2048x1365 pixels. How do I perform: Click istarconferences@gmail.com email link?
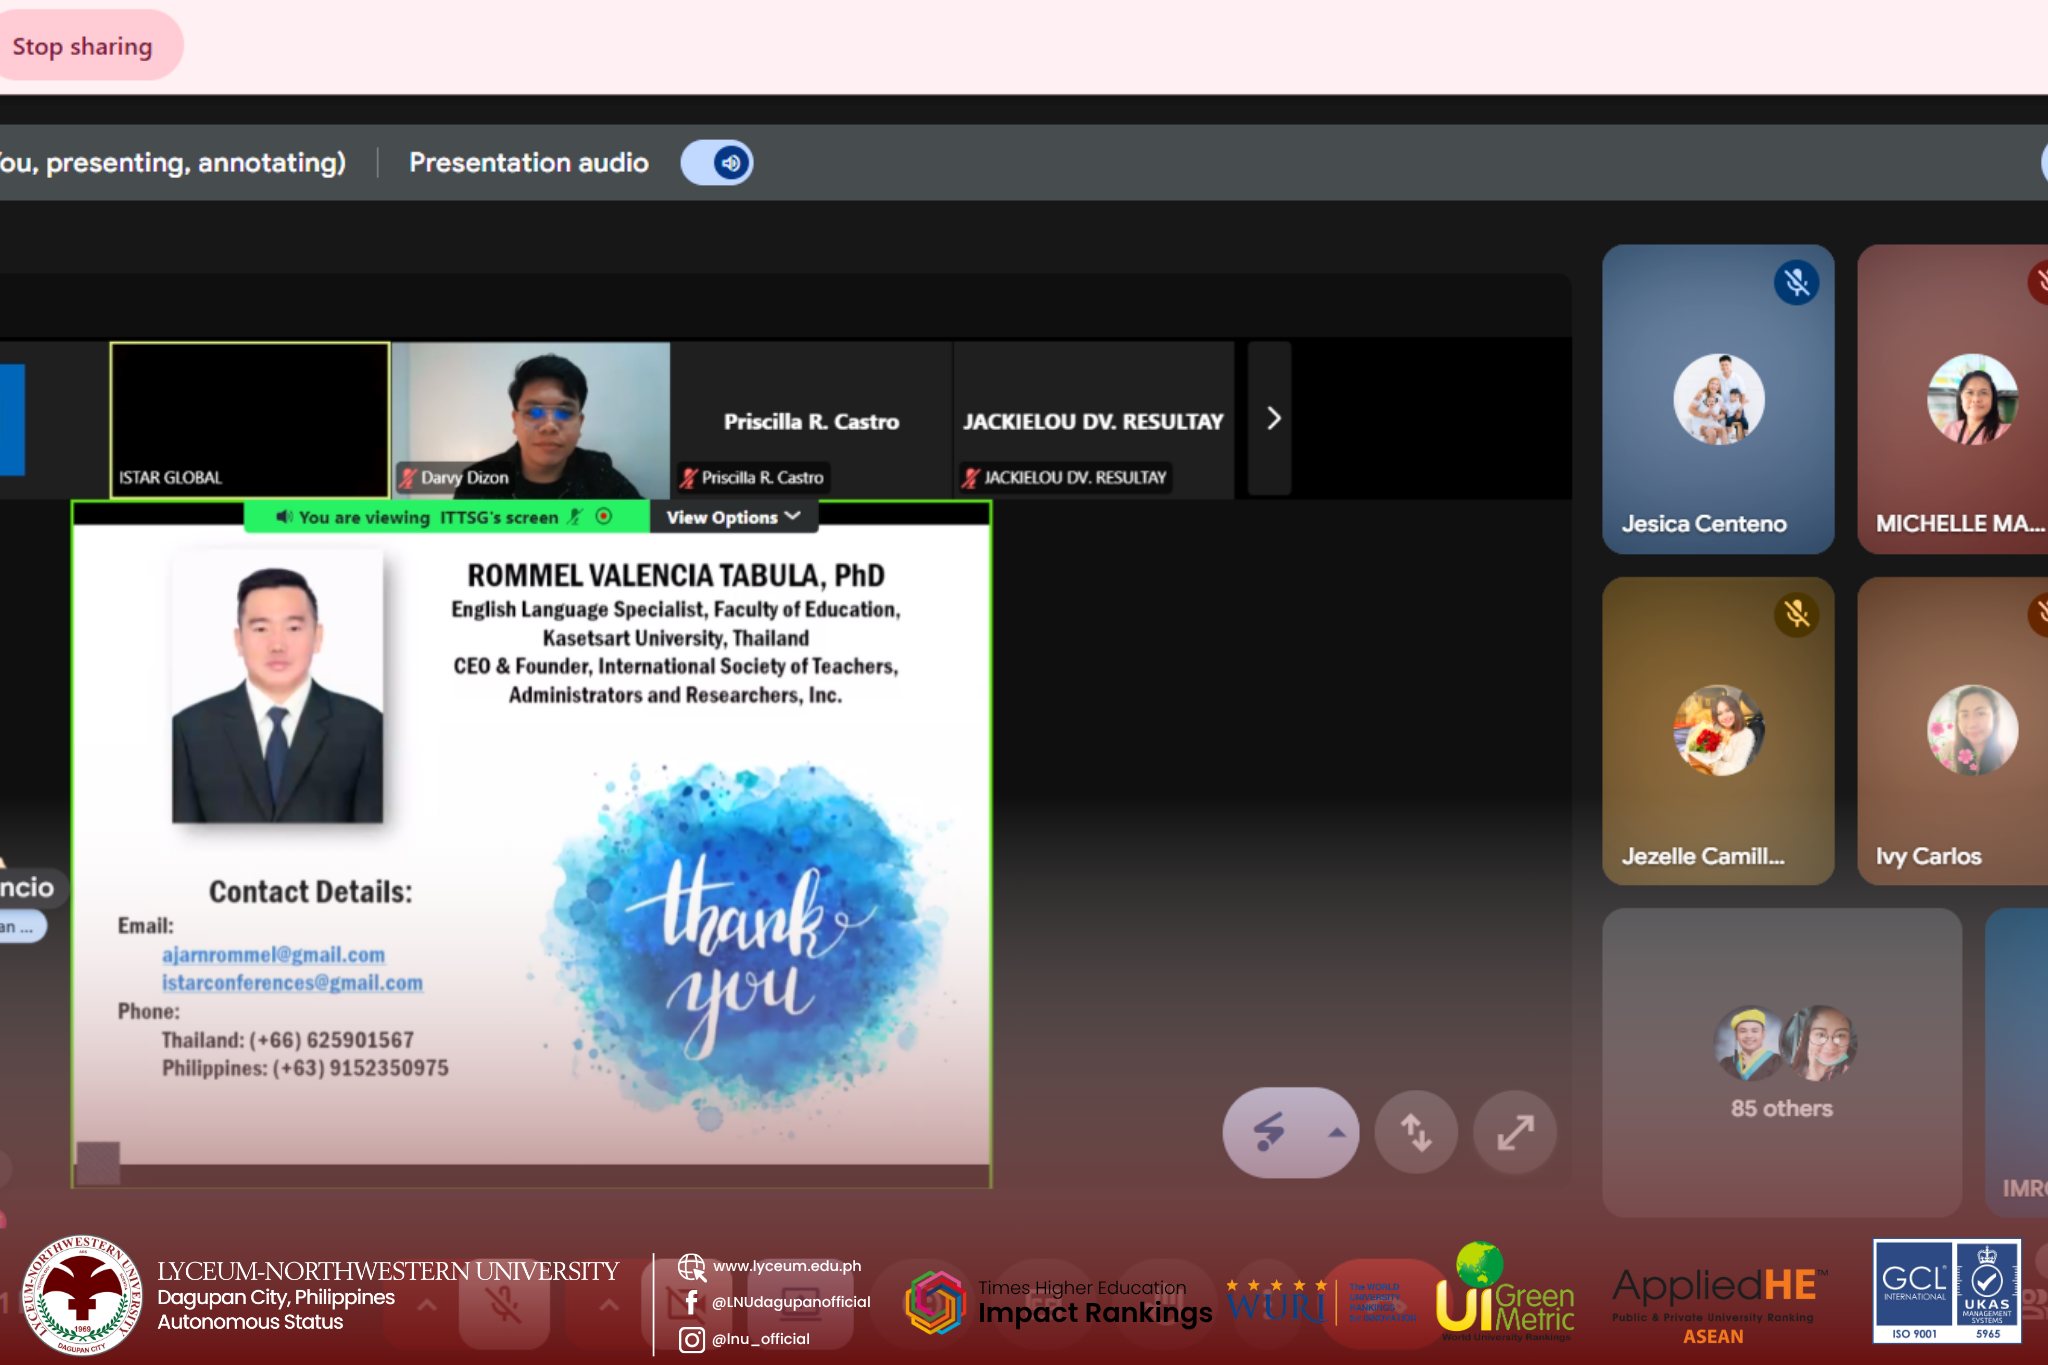point(292,983)
